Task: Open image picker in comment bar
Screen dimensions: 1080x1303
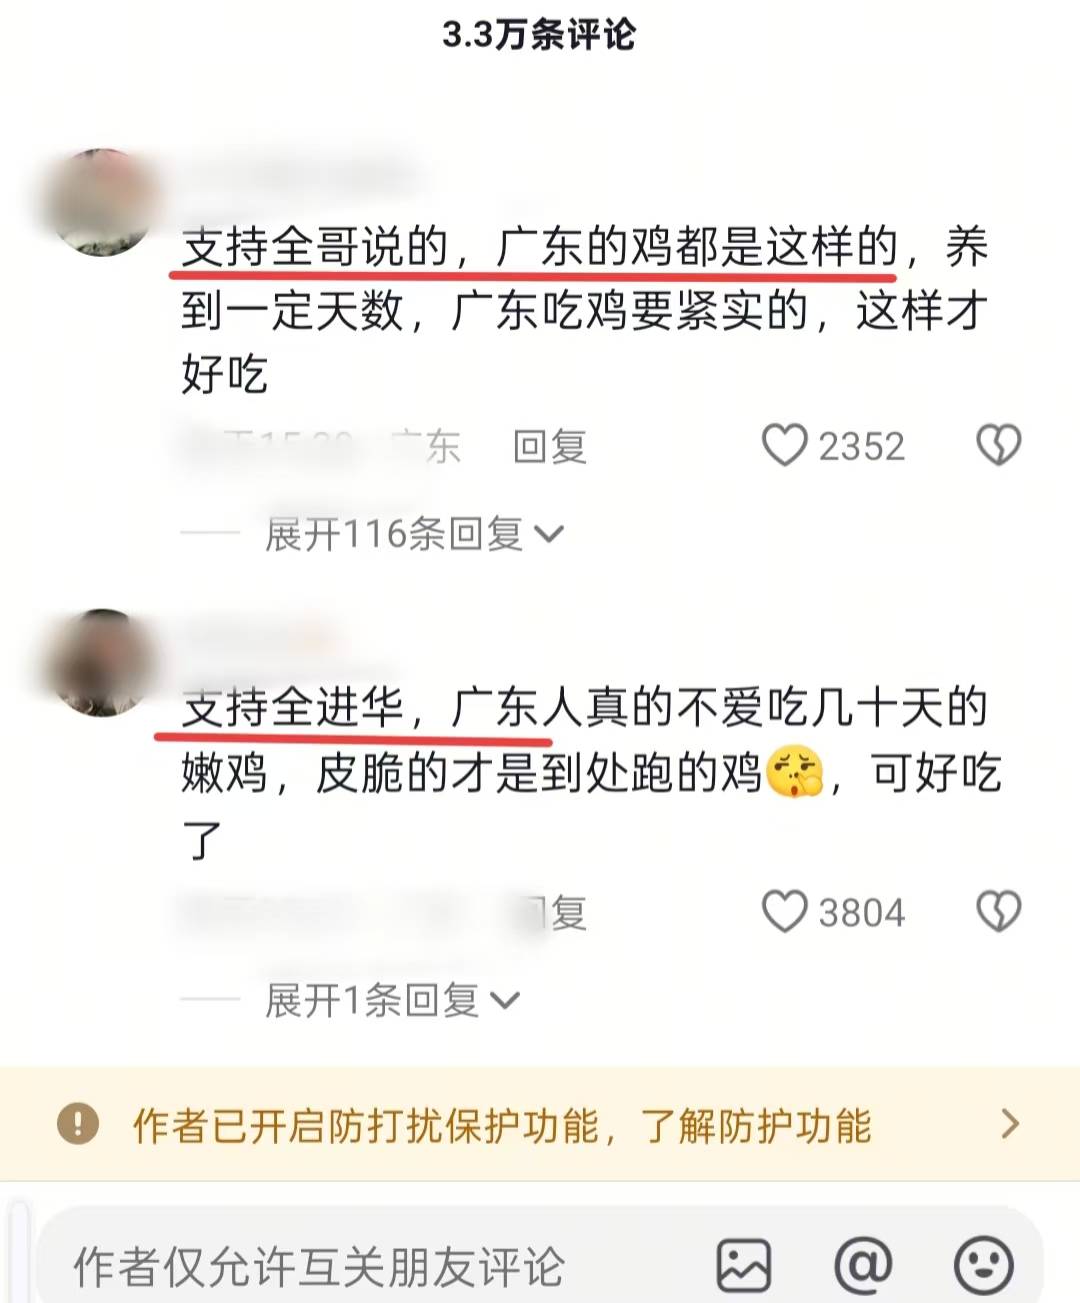Action: (744, 1265)
